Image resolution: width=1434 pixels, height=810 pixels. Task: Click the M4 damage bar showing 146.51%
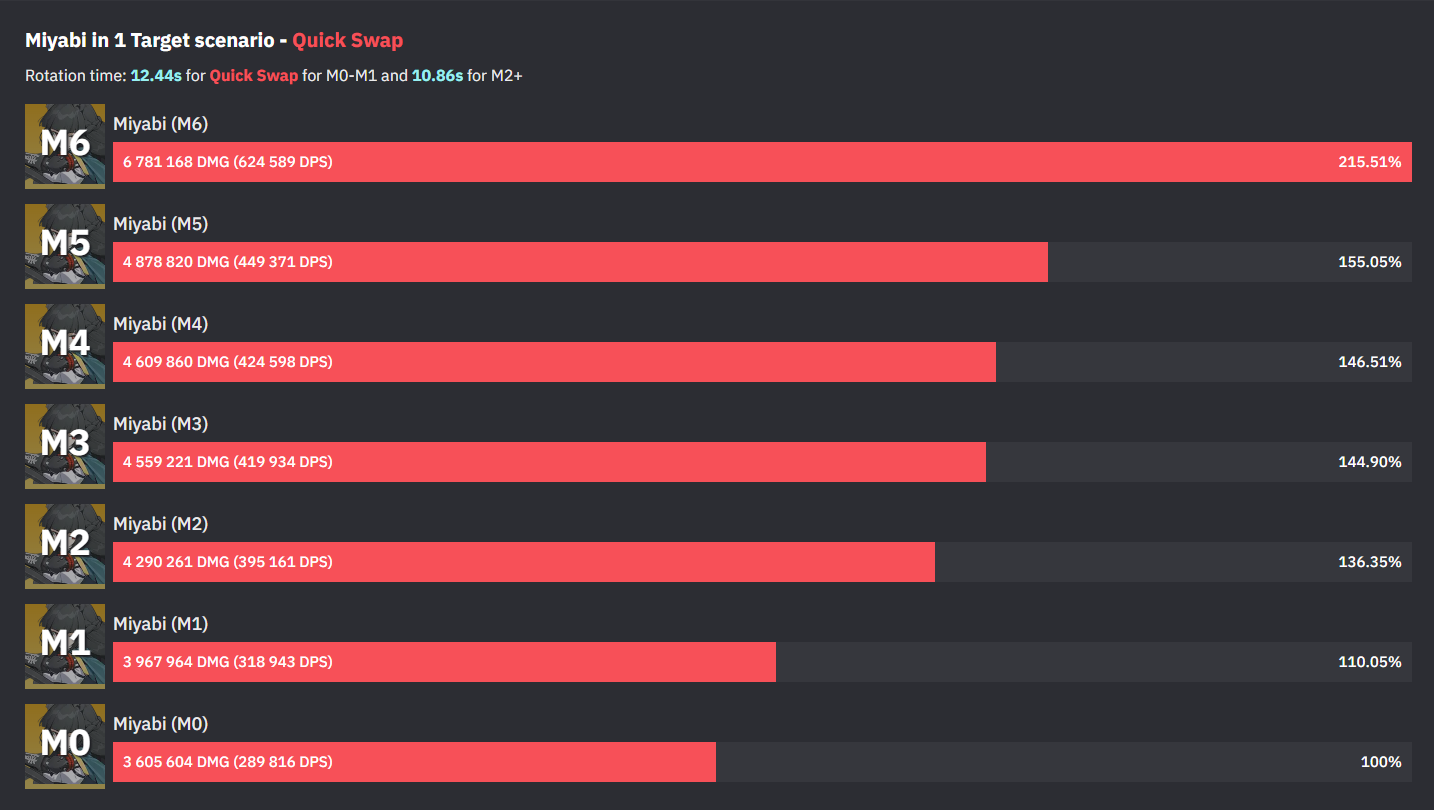click(x=554, y=362)
